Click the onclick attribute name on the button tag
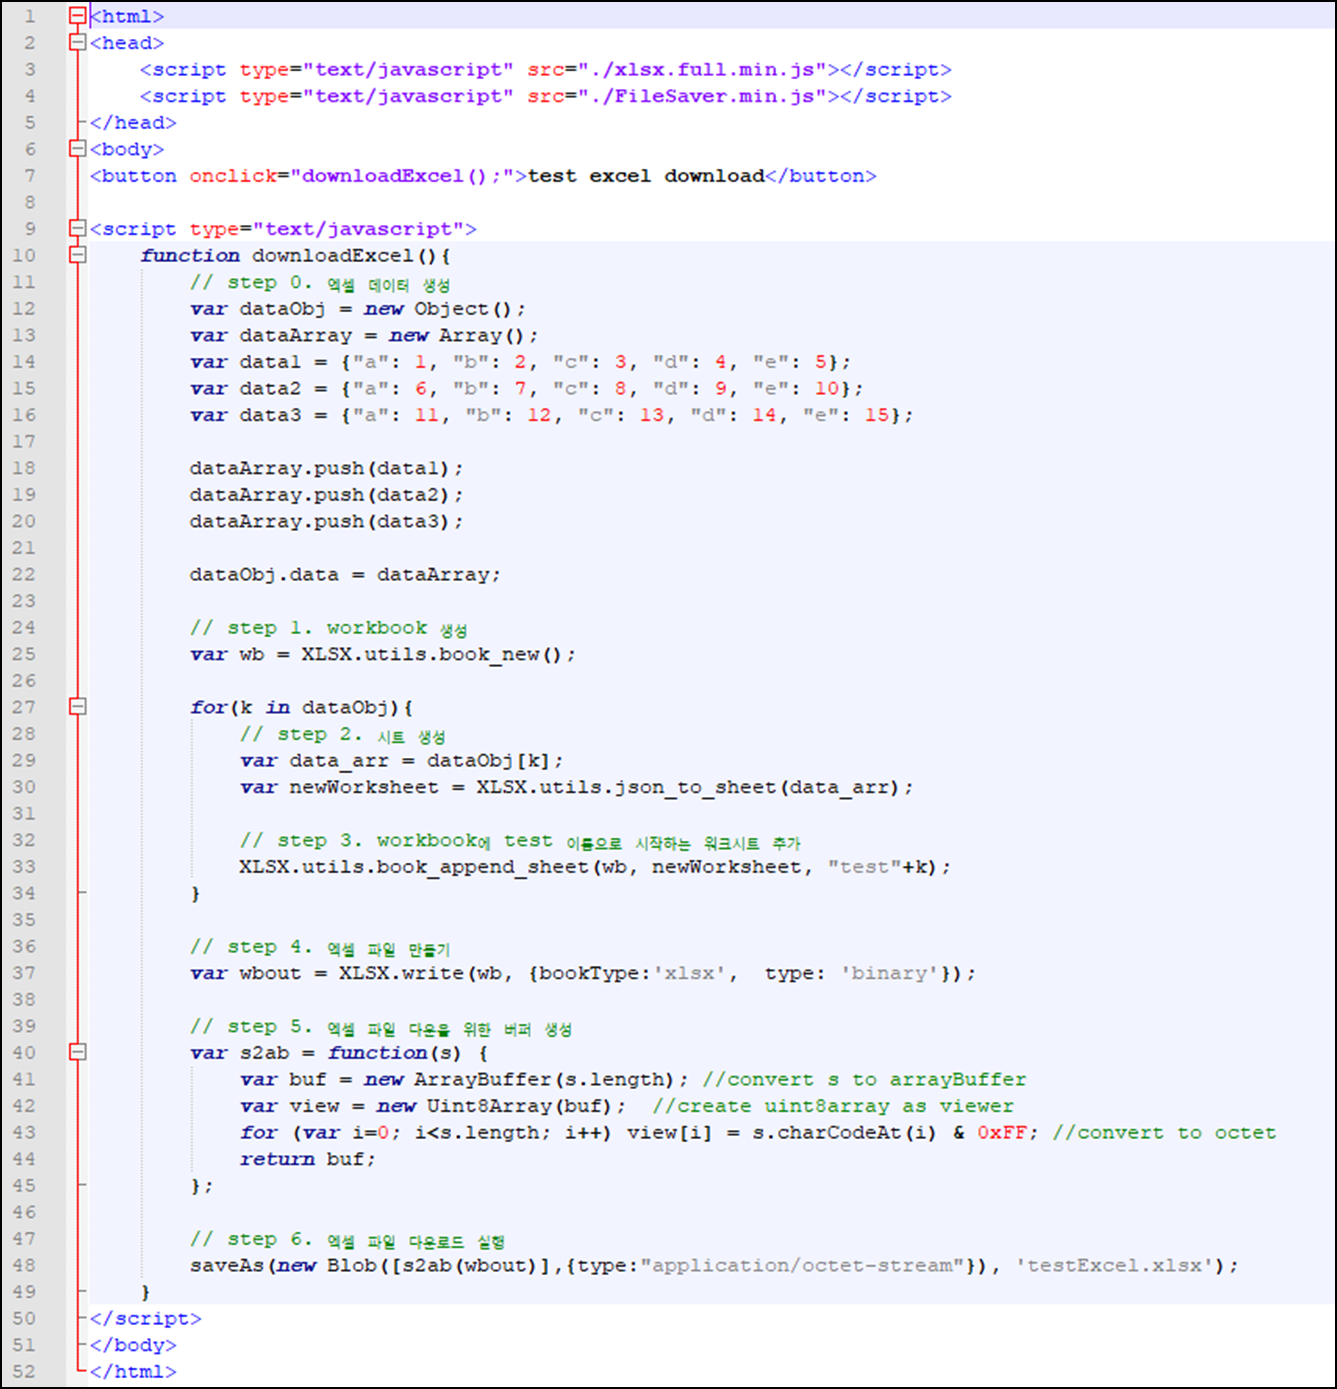 click(x=233, y=176)
